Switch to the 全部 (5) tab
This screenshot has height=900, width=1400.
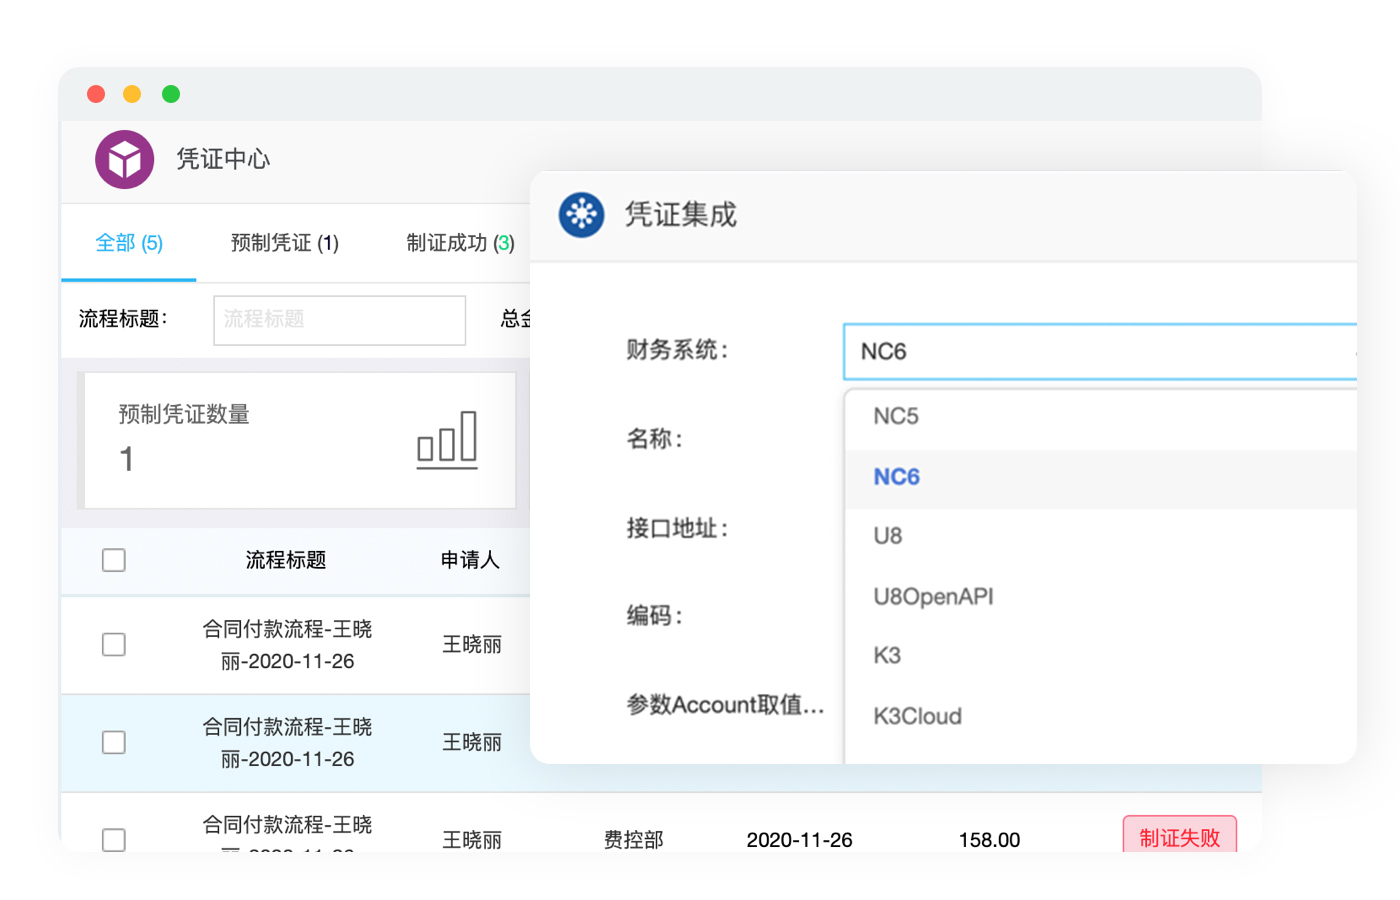(x=129, y=243)
